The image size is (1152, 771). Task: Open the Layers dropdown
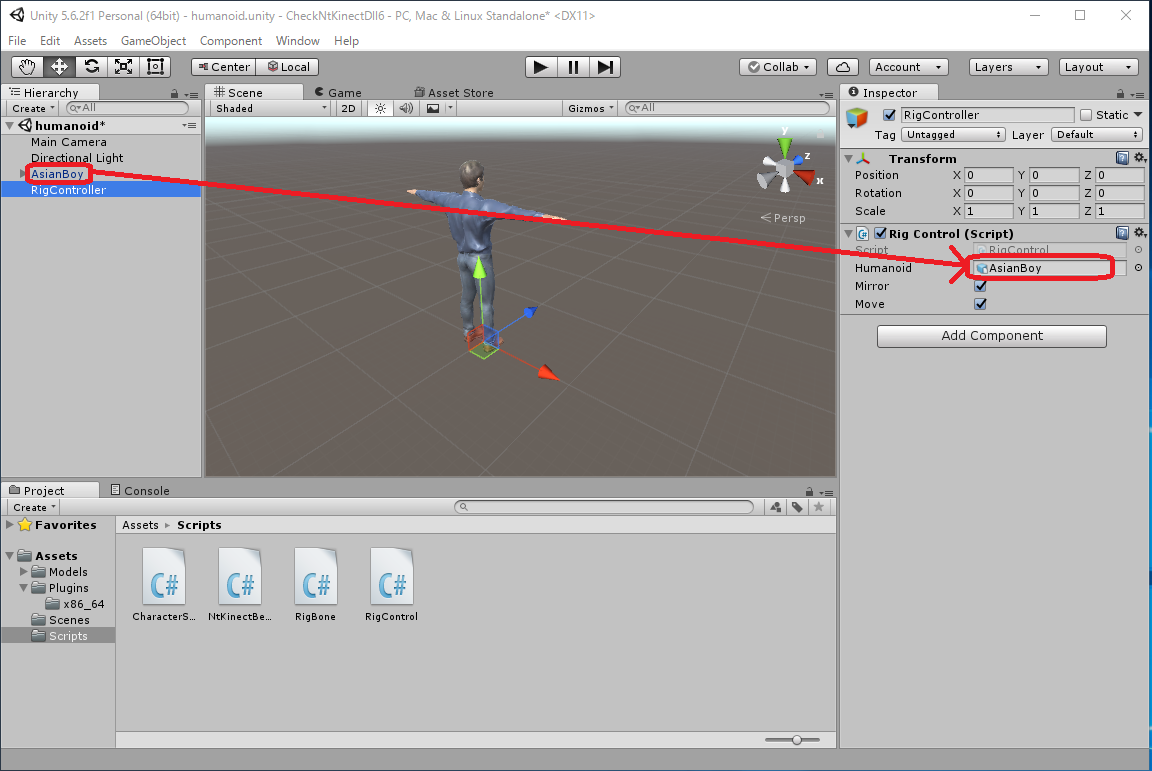click(1008, 67)
